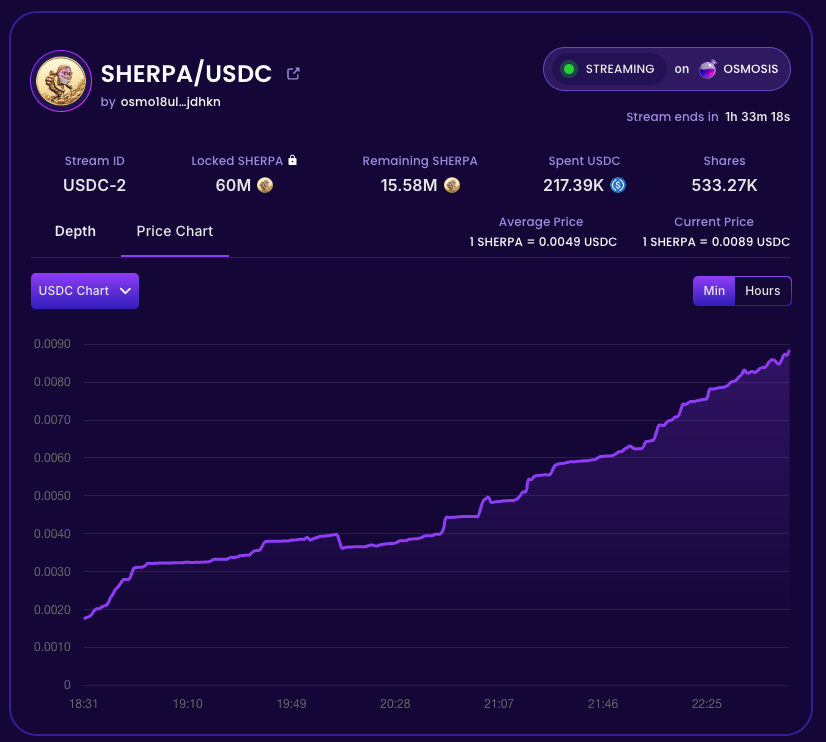Click the 22:25 time axis label
This screenshot has width=826, height=742.
coord(706,704)
